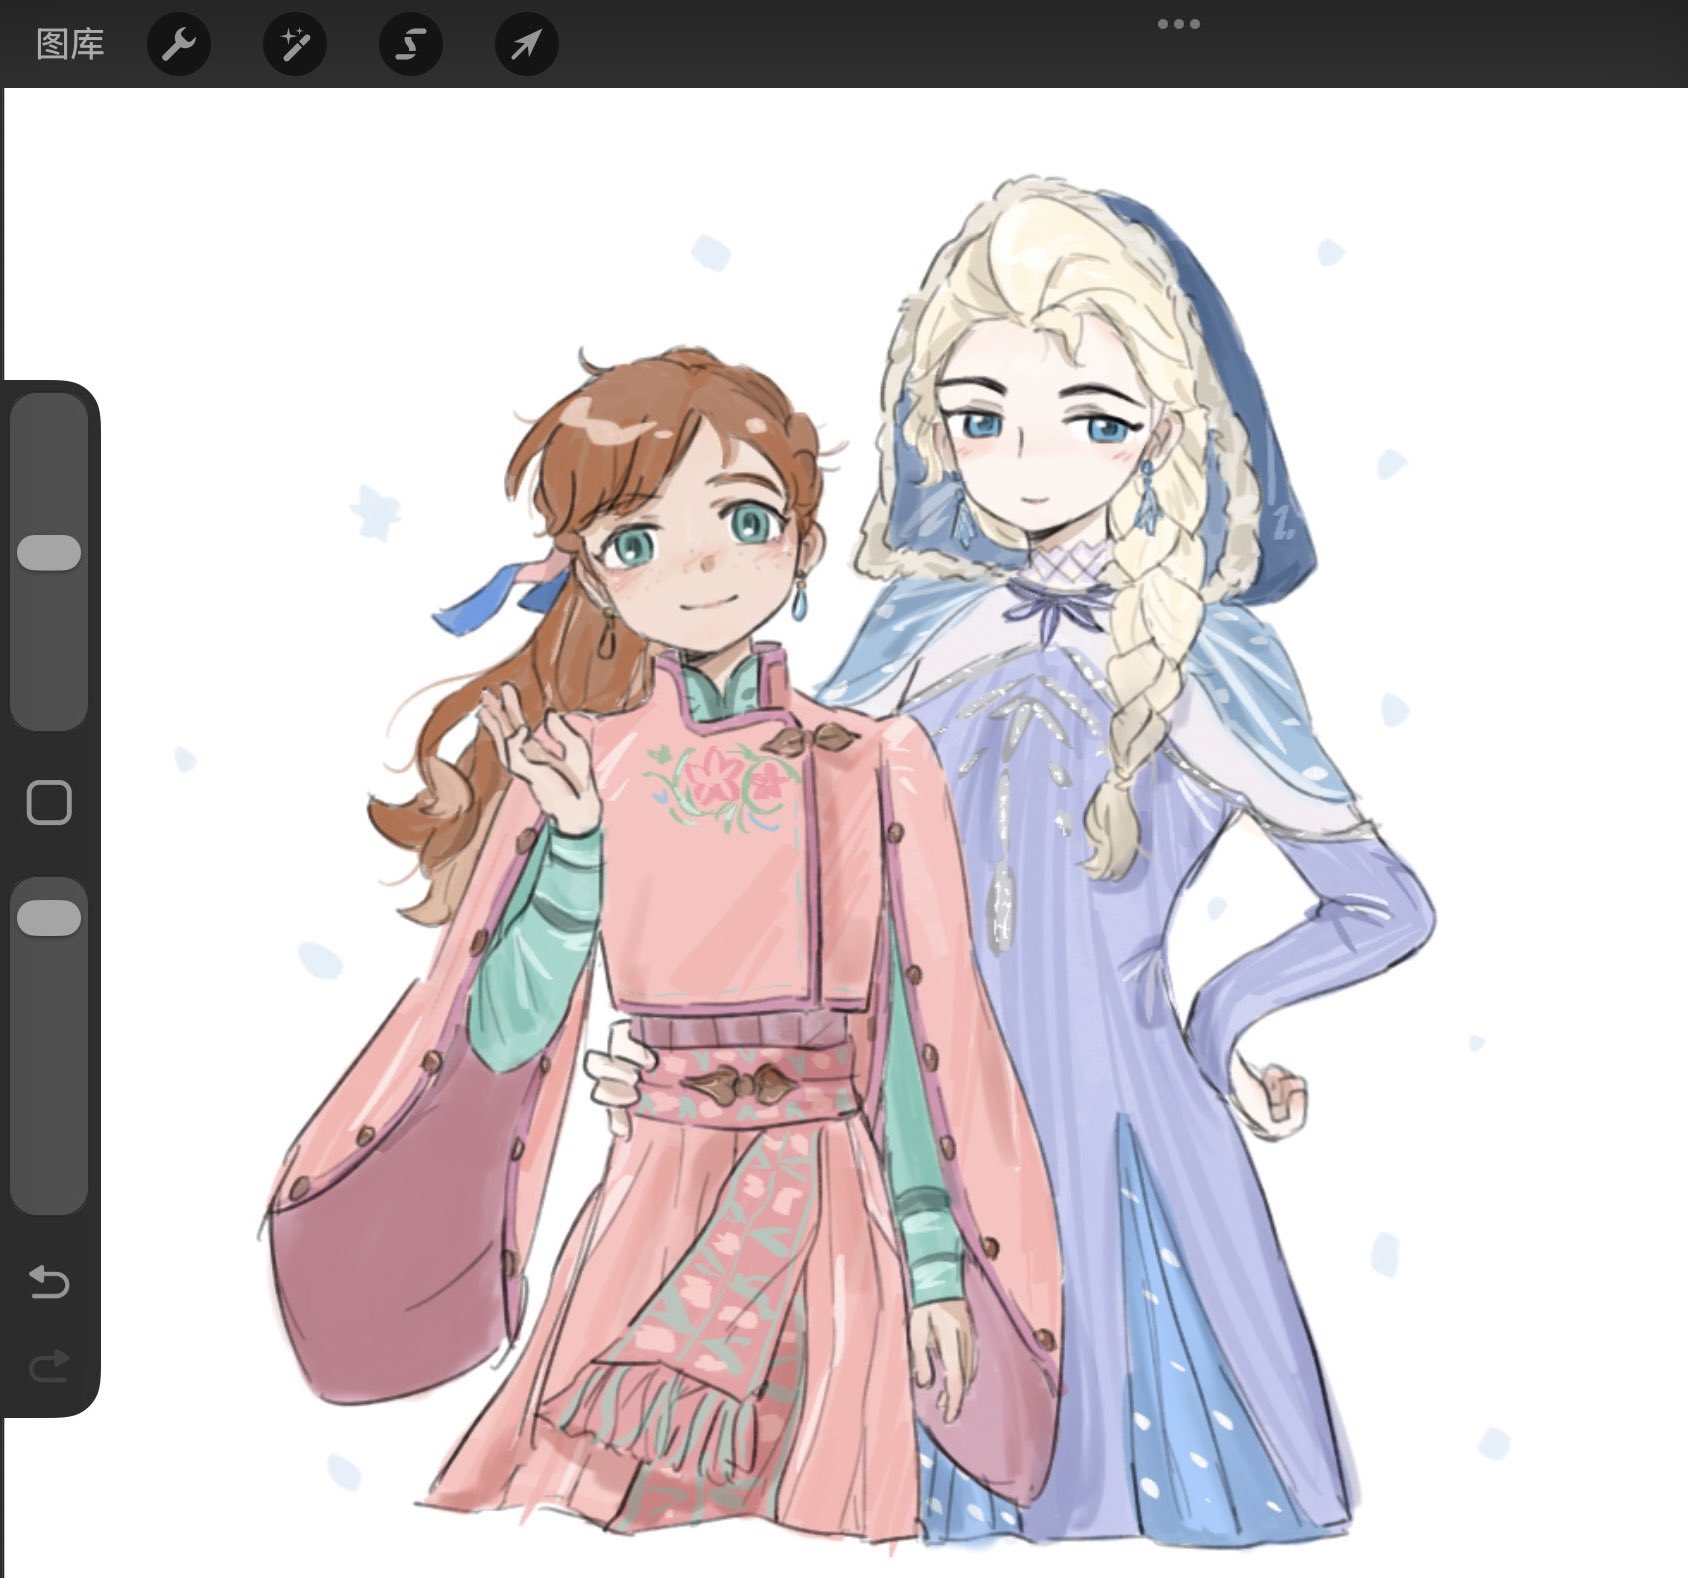The height and width of the screenshot is (1578, 1688).
Task: Open the 图库 gallery
Action: tap(70, 44)
